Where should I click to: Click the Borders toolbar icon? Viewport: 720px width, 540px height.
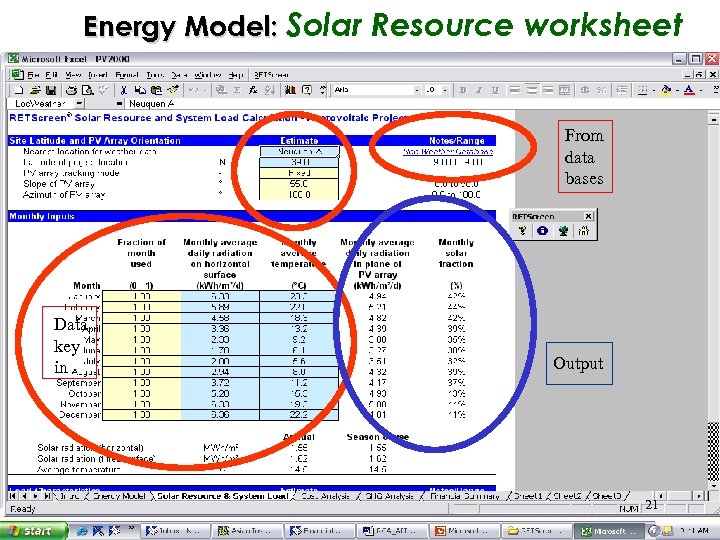coord(642,90)
